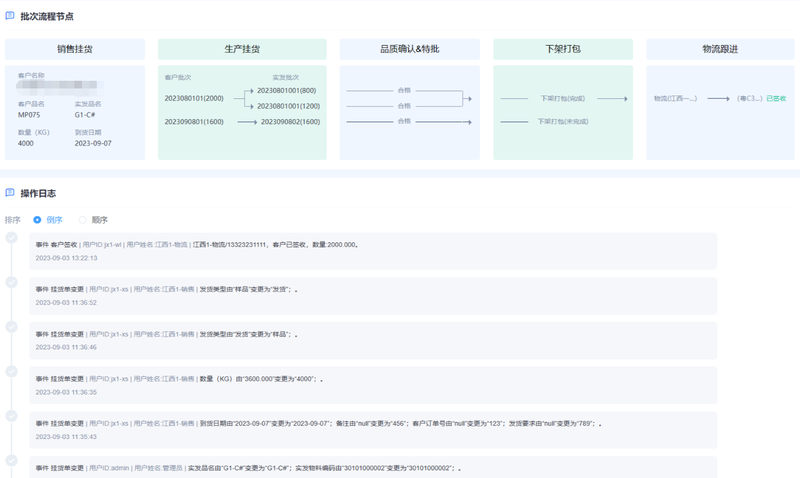The image size is (800, 478).
Task: Click the 已签收 status label
Action: (x=776, y=98)
